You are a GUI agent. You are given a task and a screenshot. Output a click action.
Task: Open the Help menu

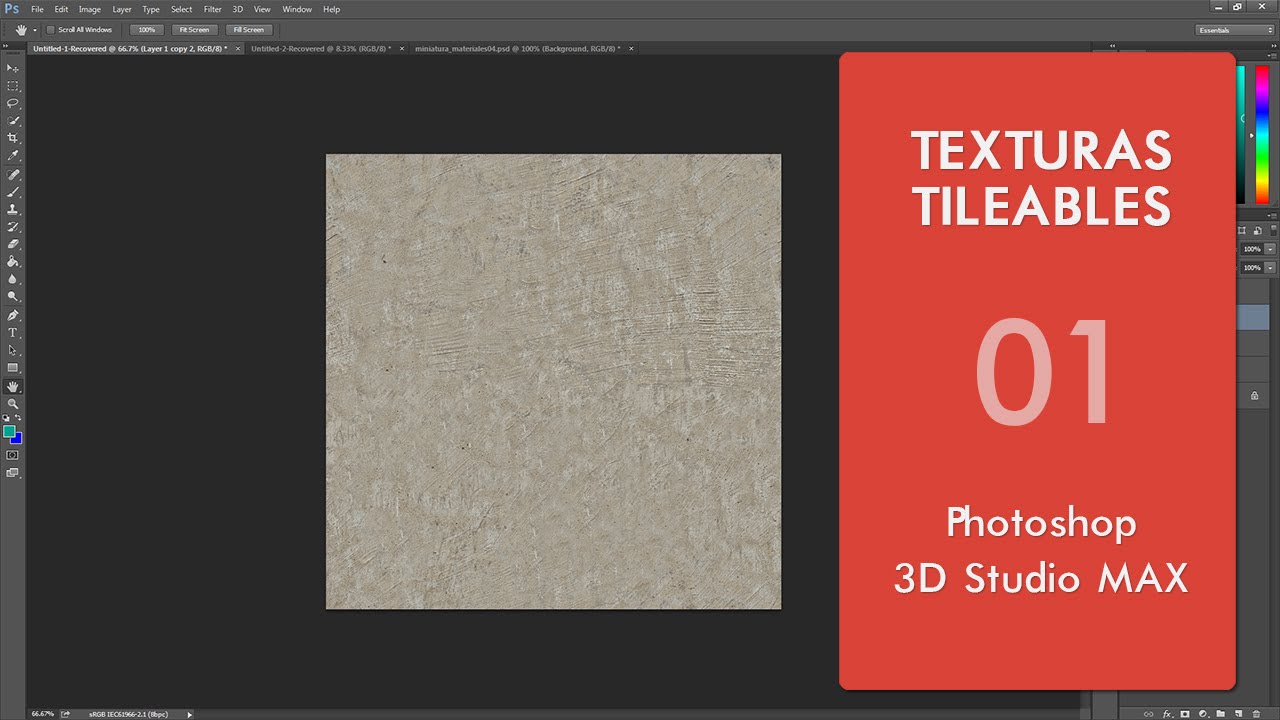[x=331, y=9]
